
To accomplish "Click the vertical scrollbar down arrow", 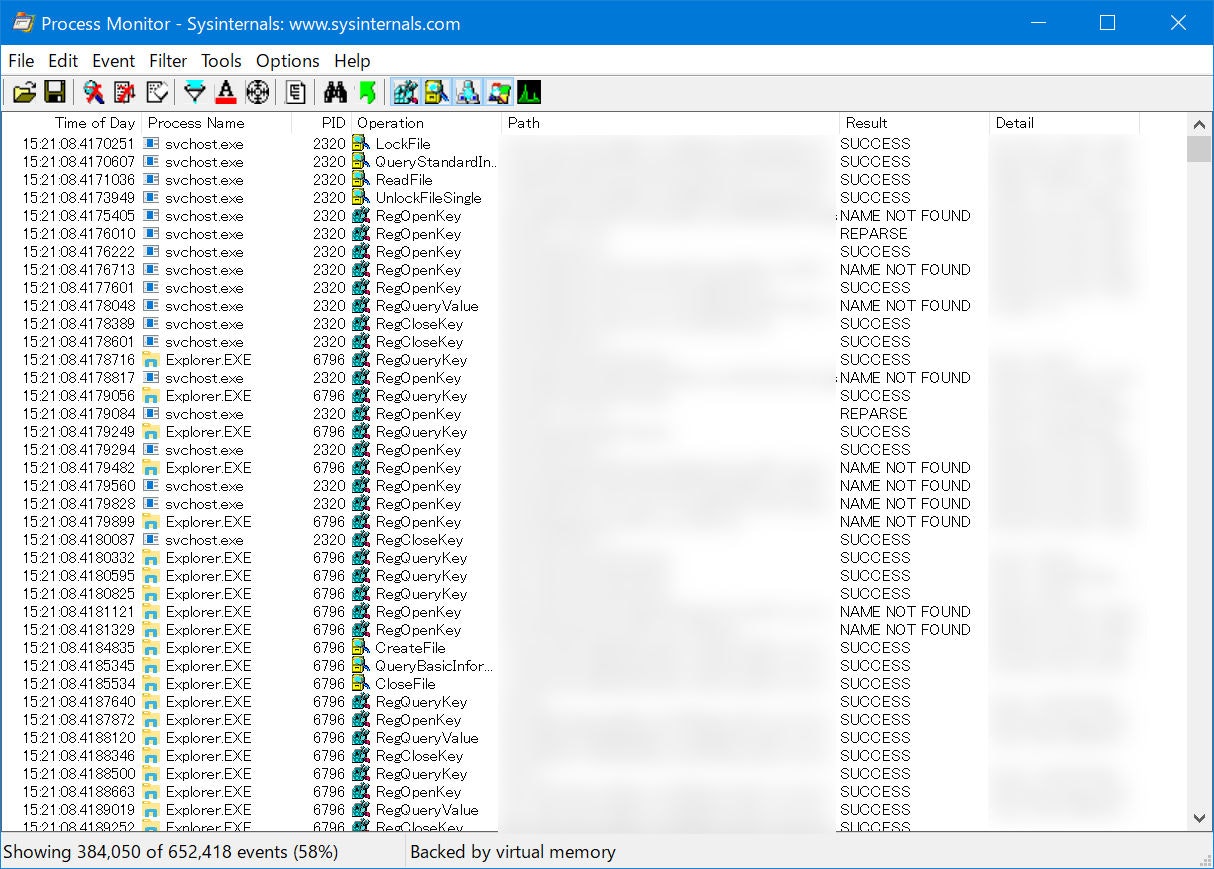I will point(1199,819).
